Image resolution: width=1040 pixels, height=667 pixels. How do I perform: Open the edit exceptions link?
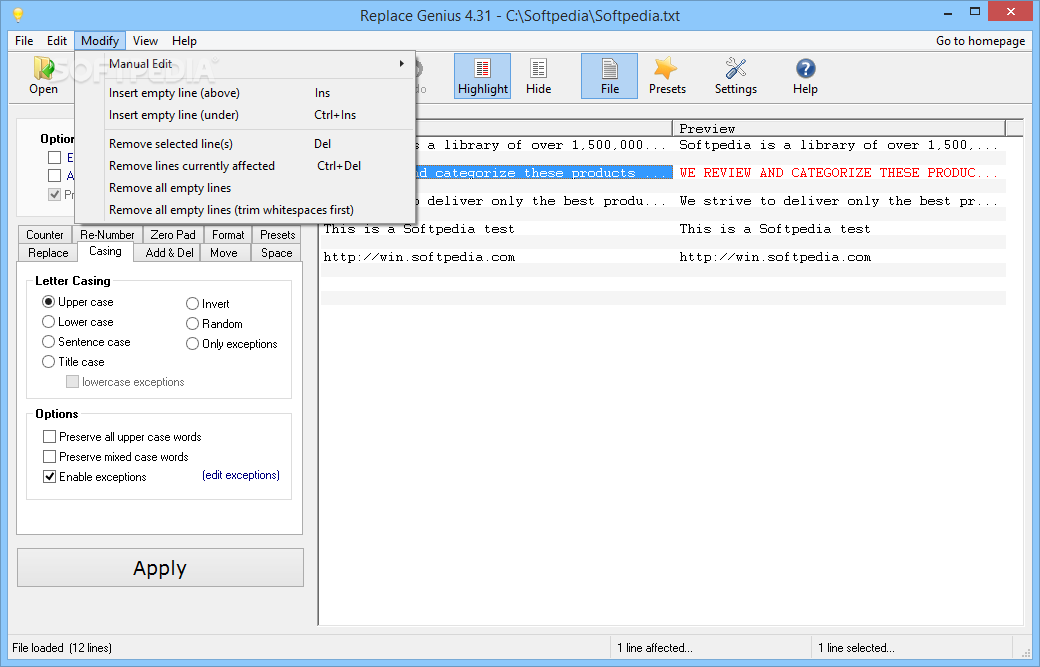241,475
